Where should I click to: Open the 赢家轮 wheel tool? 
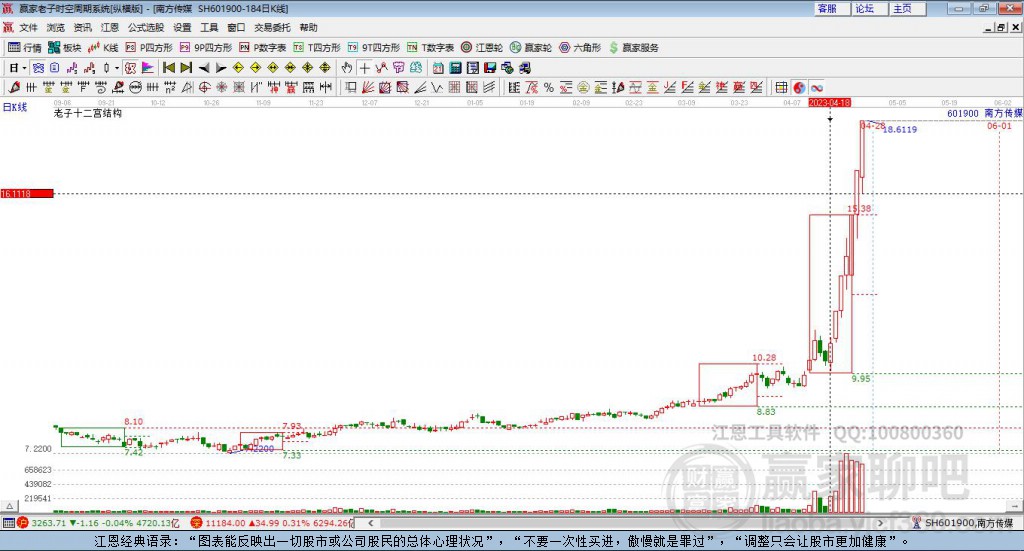tap(531, 48)
